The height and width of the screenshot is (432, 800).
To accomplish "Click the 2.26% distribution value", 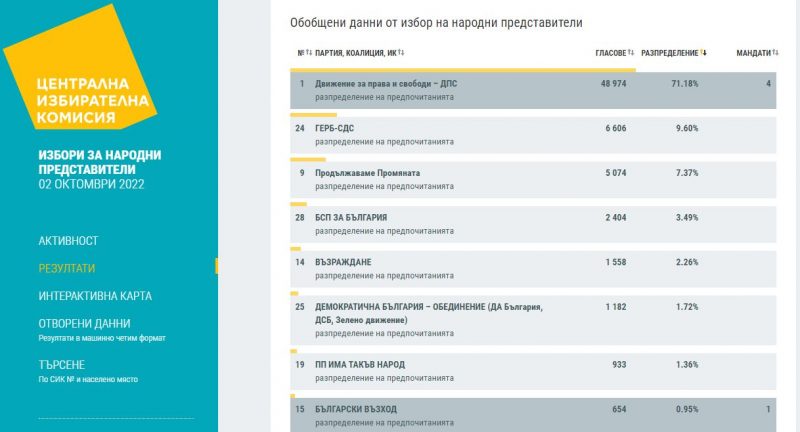I will (x=687, y=262).
